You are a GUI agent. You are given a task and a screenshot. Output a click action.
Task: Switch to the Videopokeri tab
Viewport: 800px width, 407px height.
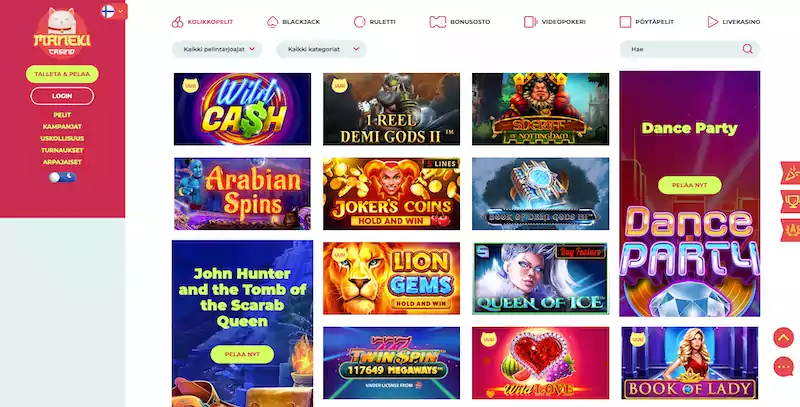555,22
